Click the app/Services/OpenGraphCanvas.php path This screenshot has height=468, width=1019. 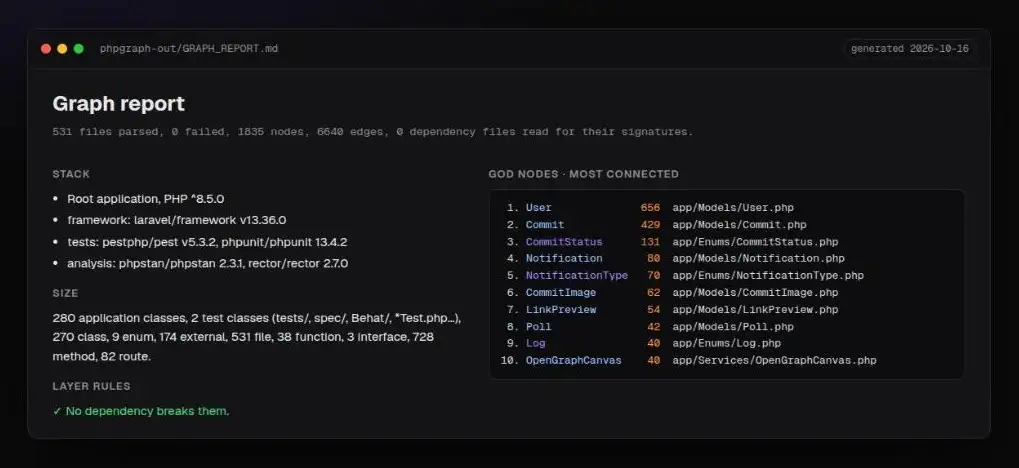[775, 360]
